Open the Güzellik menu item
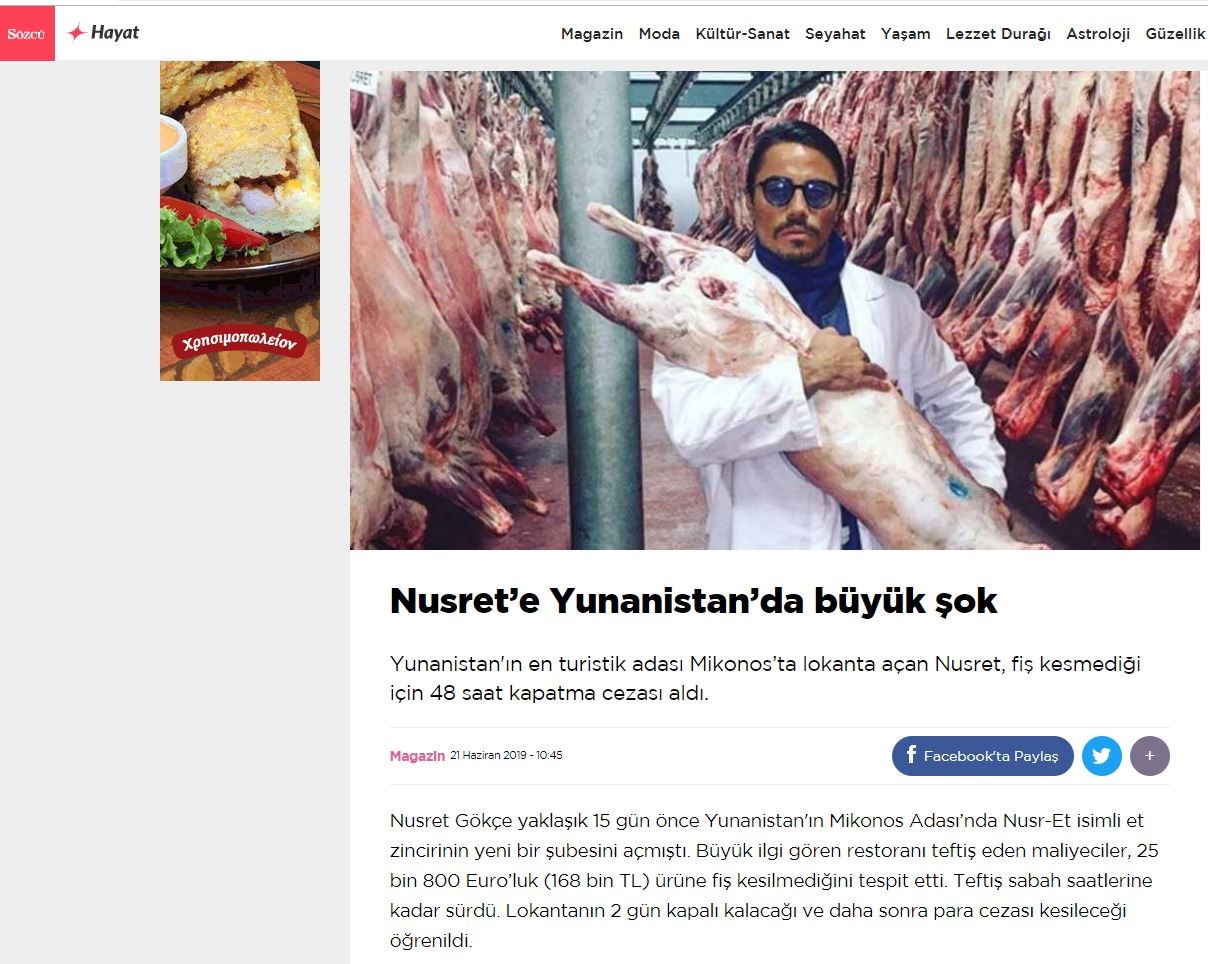The height and width of the screenshot is (964, 1208). pyautogui.click(x=1176, y=34)
